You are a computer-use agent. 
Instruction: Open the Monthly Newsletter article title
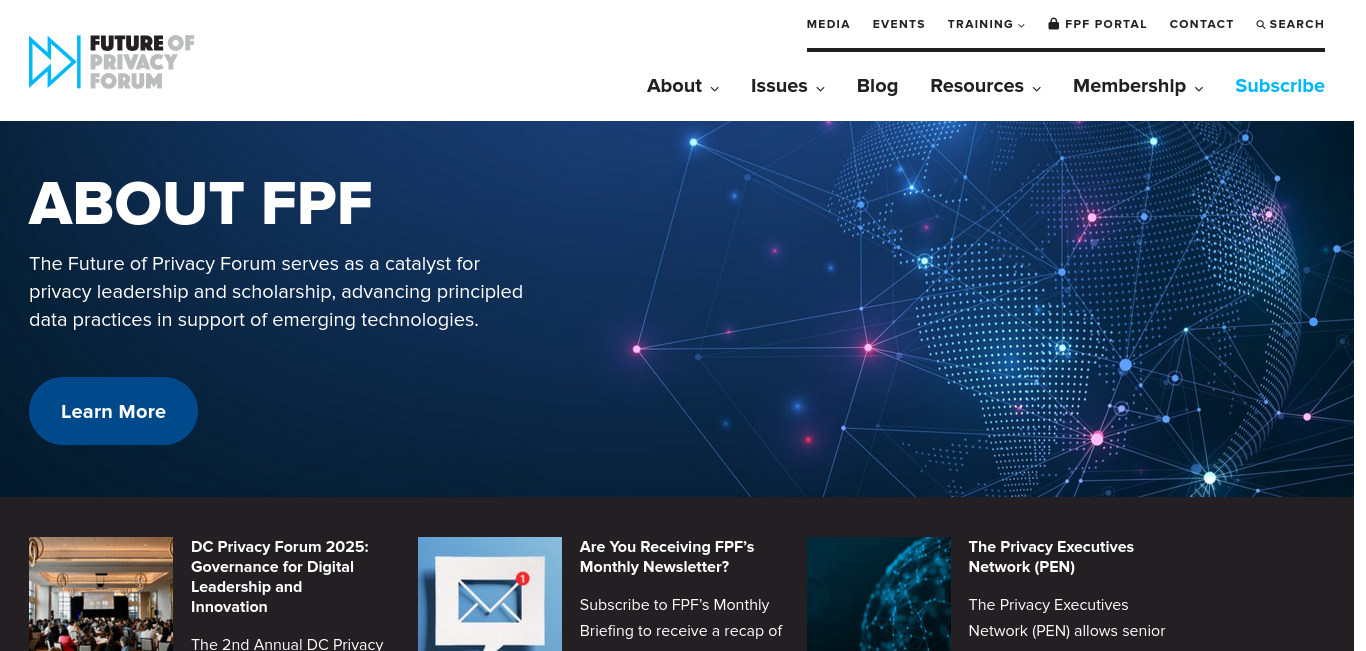tap(667, 557)
